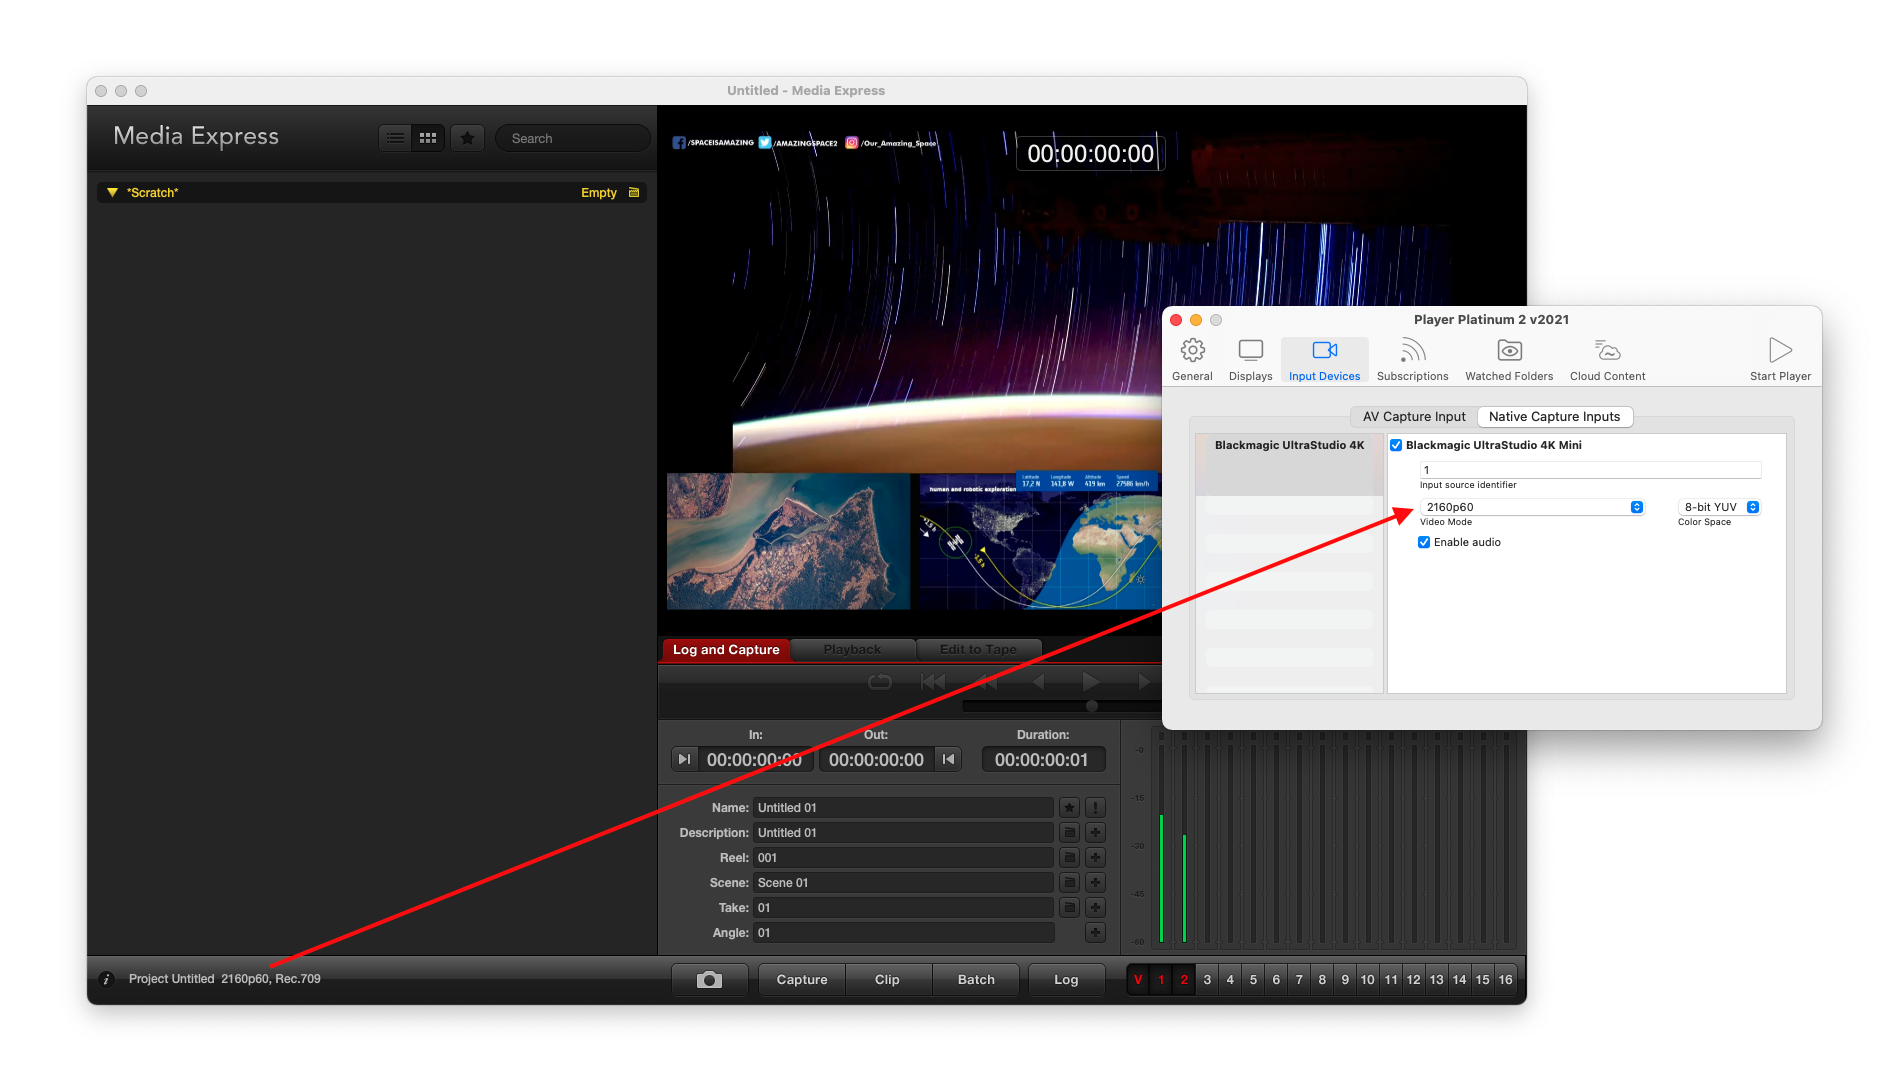This screenshot has width=1883, height=1087.
Task: Collapse the Scratch bin disclosure triangle
Action: [x=113, y=193]
